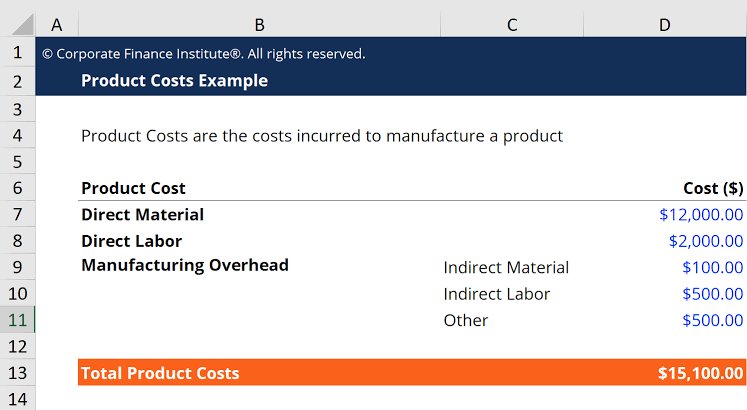Click the Other overhead label cell
The image size is (747, 410).
tap(466, 320)
